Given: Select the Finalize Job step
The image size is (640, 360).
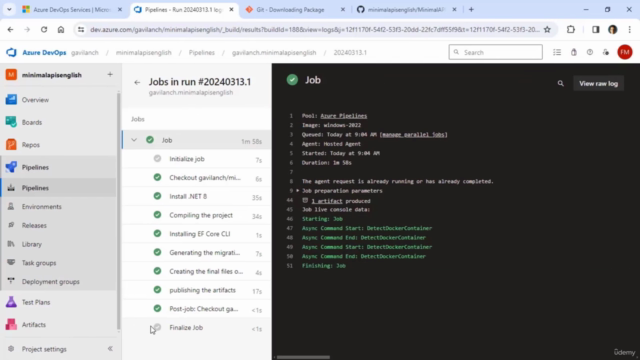Looking at the screenshot, I should pos(197,328).
